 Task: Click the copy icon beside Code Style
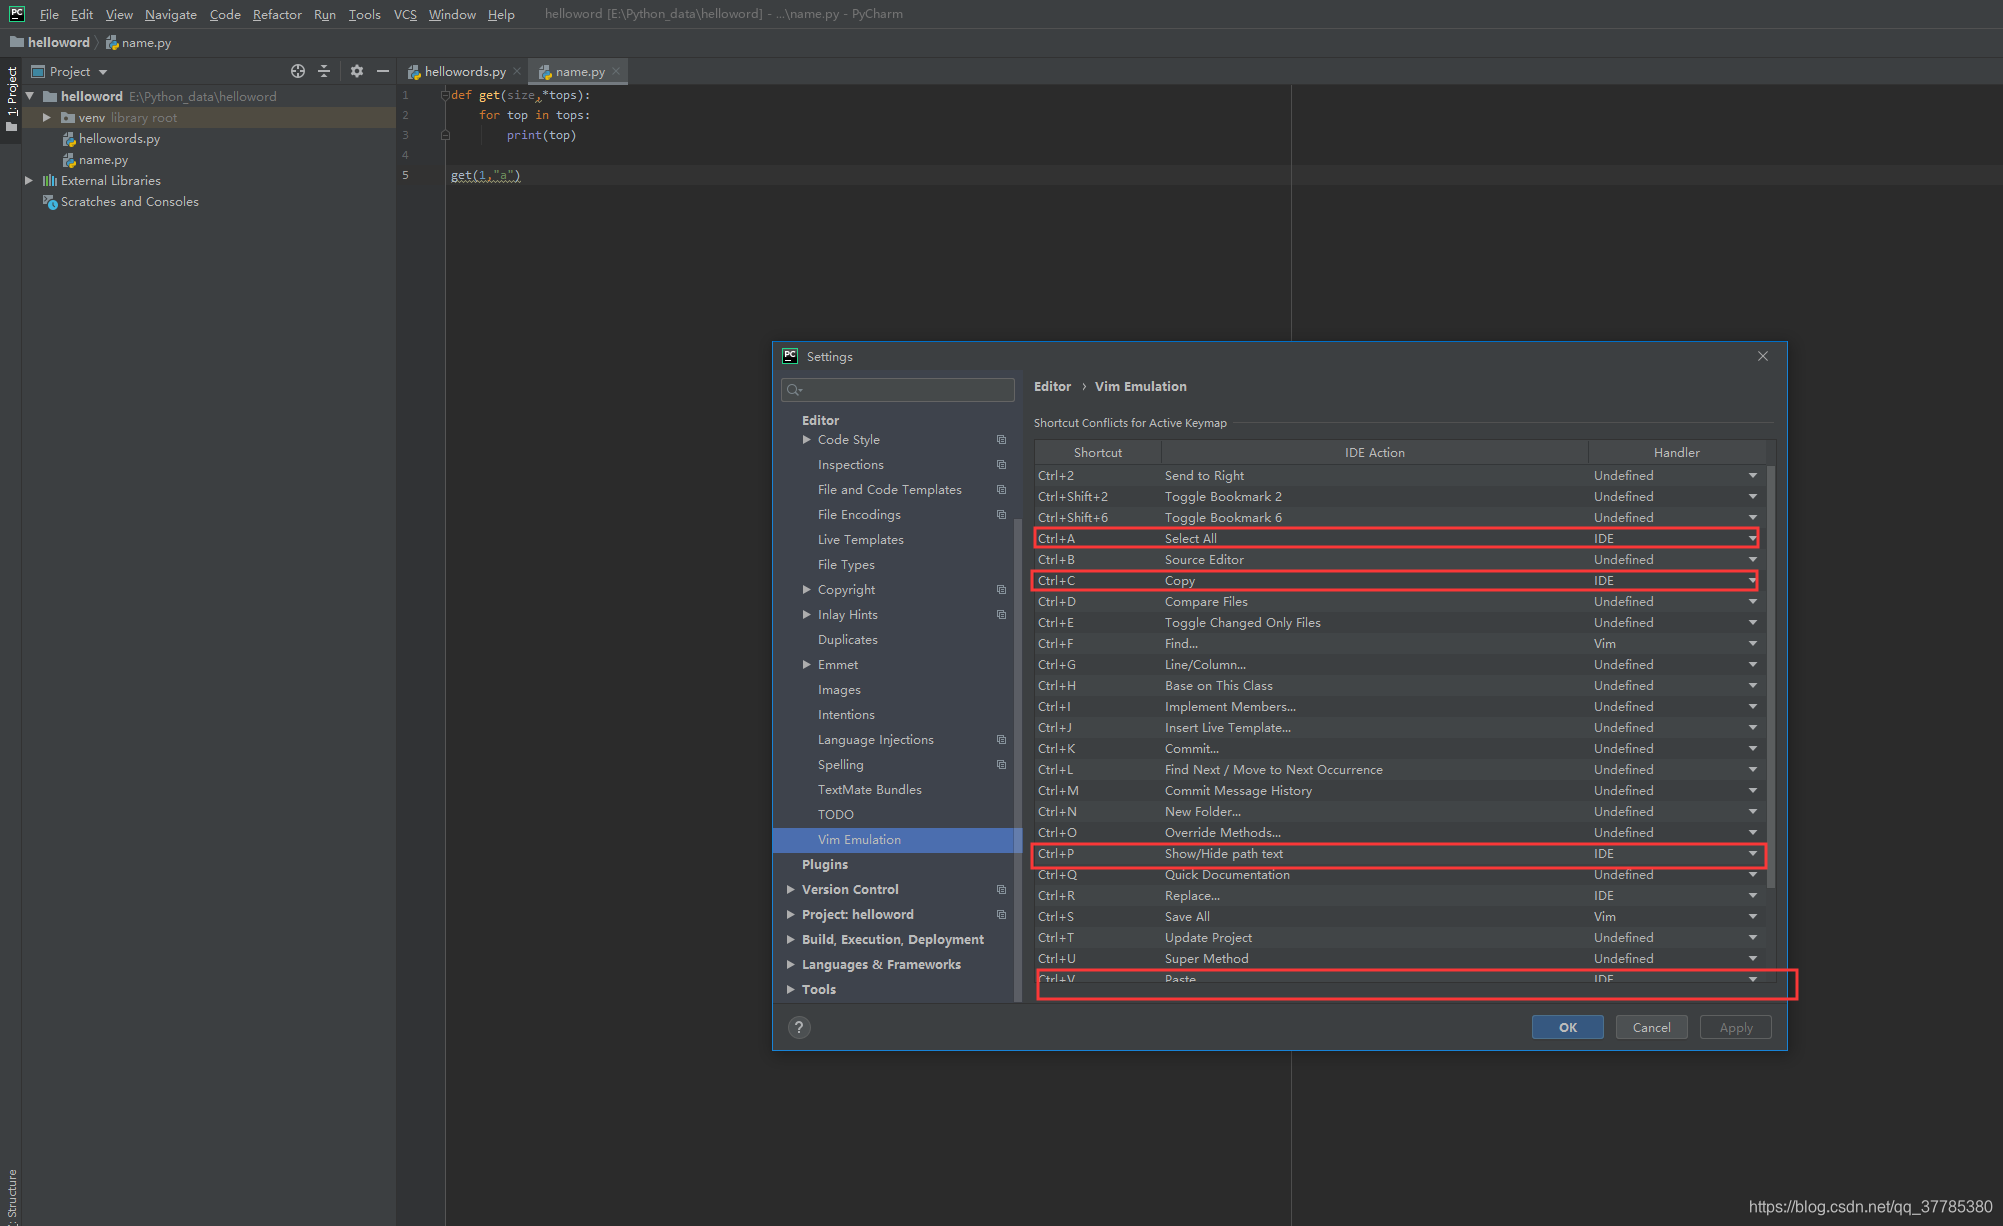coord(1001,440)
